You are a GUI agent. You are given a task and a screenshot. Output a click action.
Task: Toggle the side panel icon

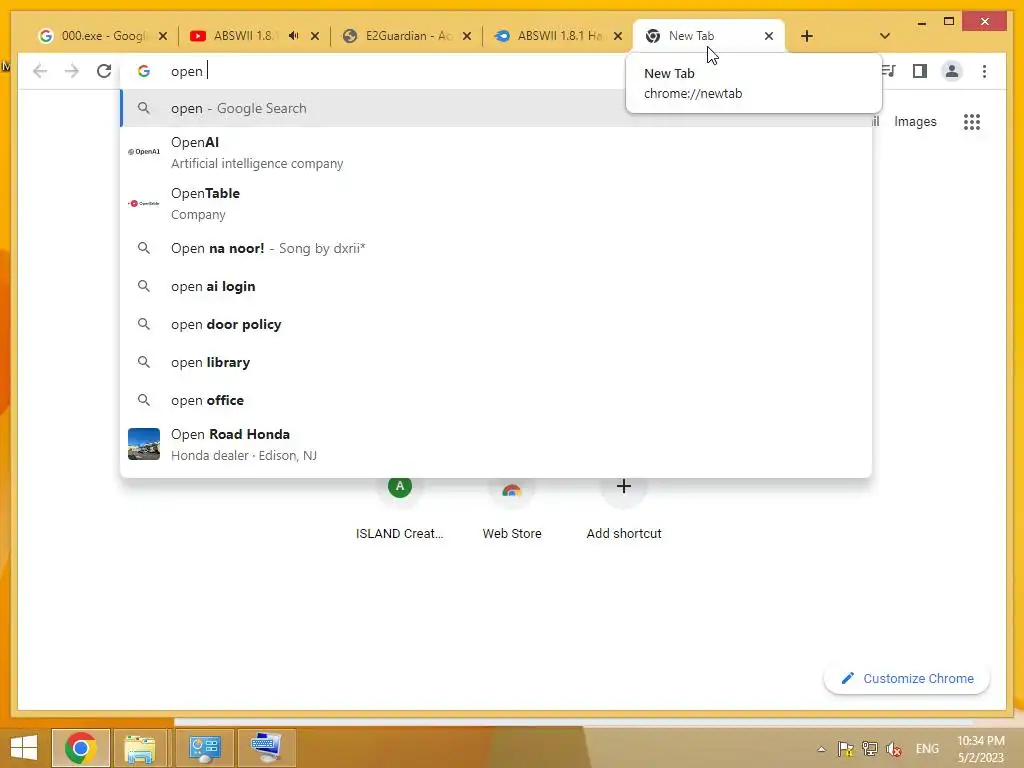click(x=920, y=71)
